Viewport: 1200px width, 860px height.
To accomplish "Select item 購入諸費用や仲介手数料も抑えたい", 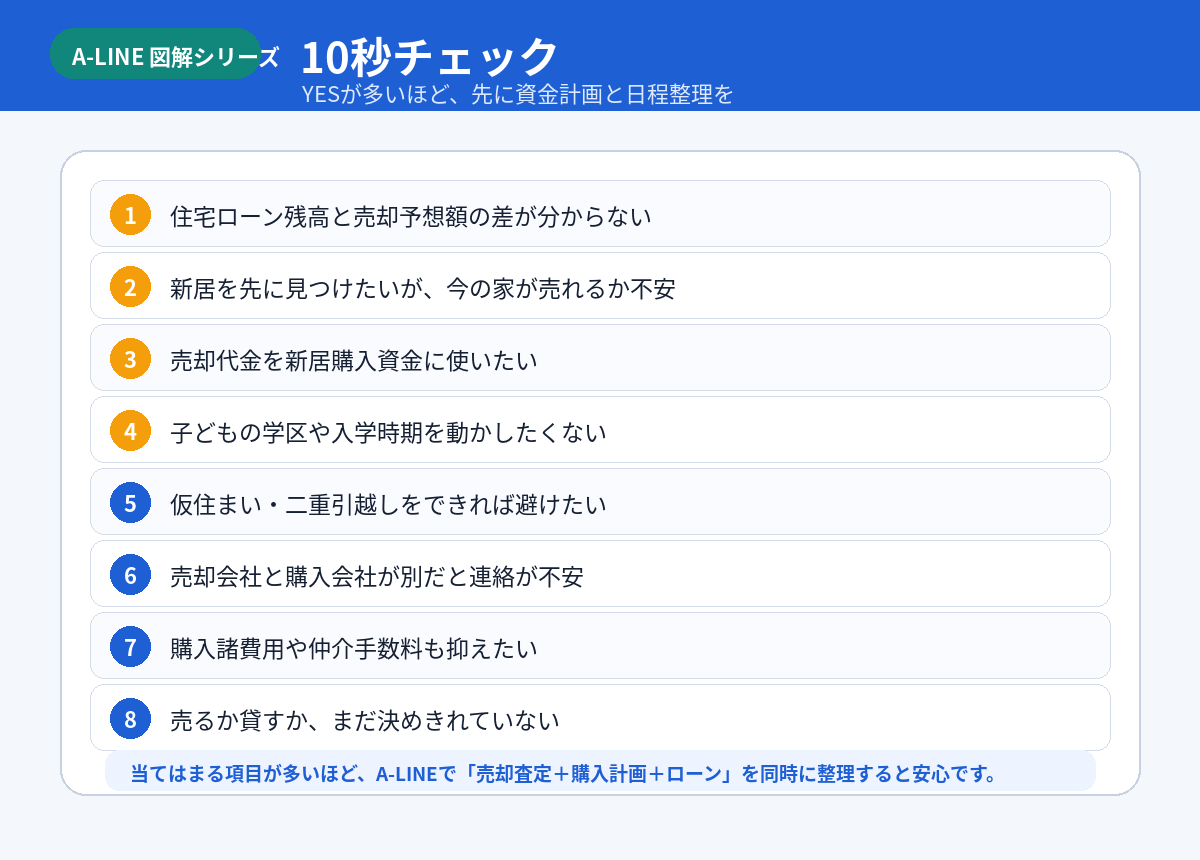I will (x=600, y=646).
